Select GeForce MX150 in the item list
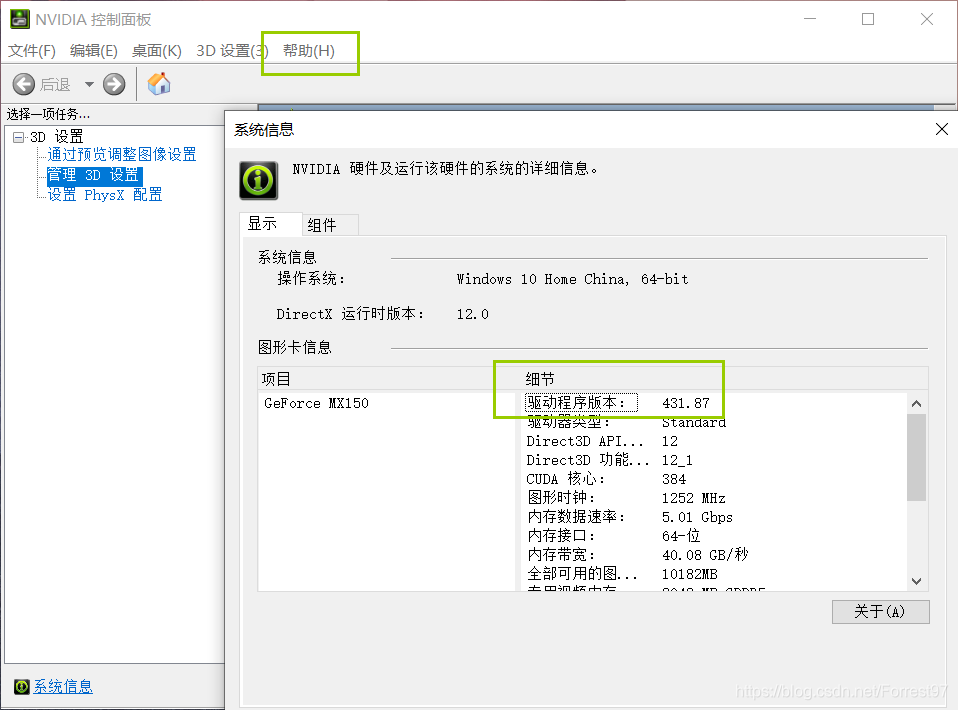 [316, 403]
